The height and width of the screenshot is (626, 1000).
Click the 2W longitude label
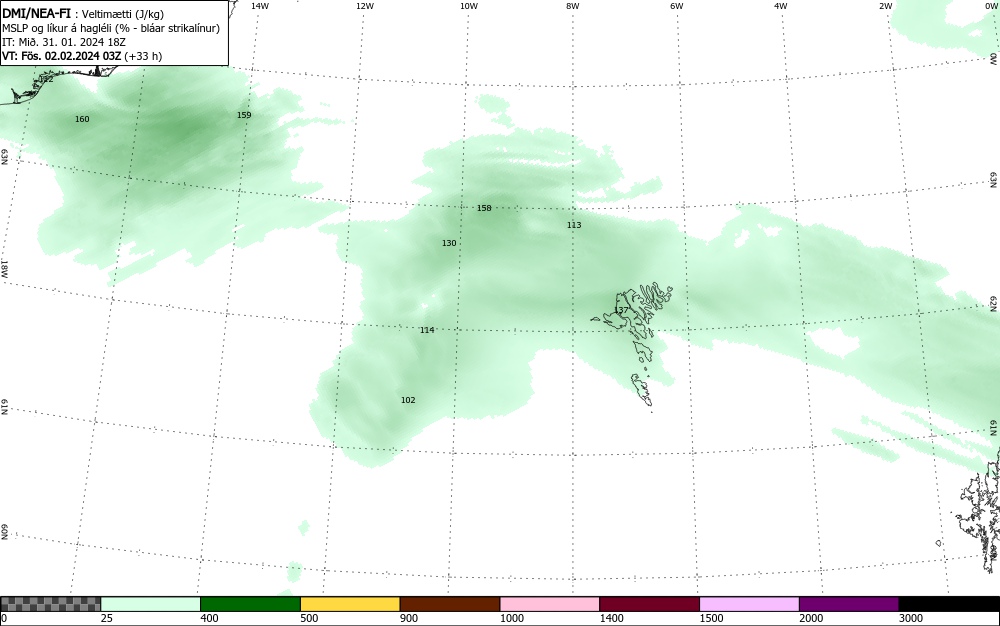[x=885, y=6]
